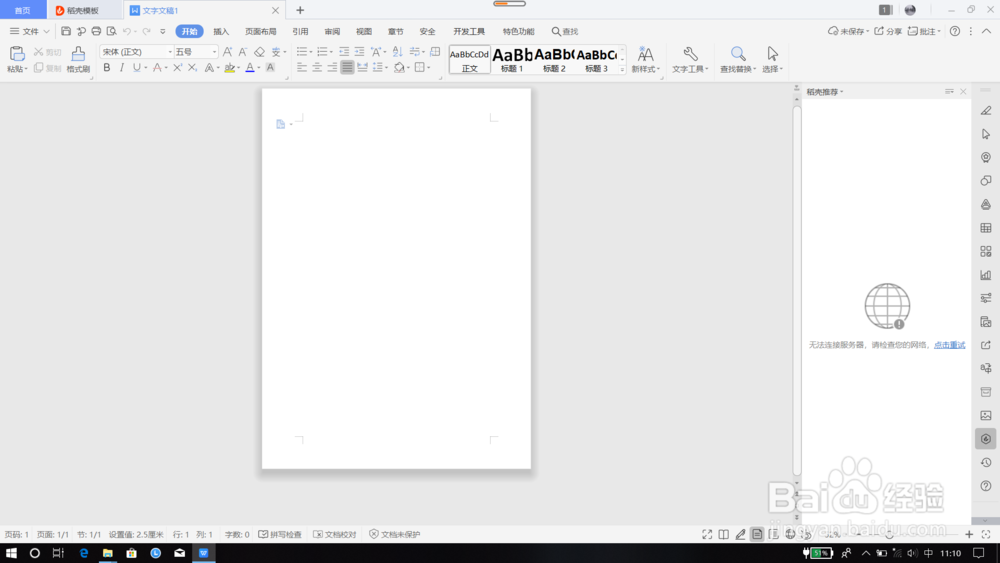Toggle Underline formatting
The height and width of the screenshot is (563, 1000).
(136, 68)
